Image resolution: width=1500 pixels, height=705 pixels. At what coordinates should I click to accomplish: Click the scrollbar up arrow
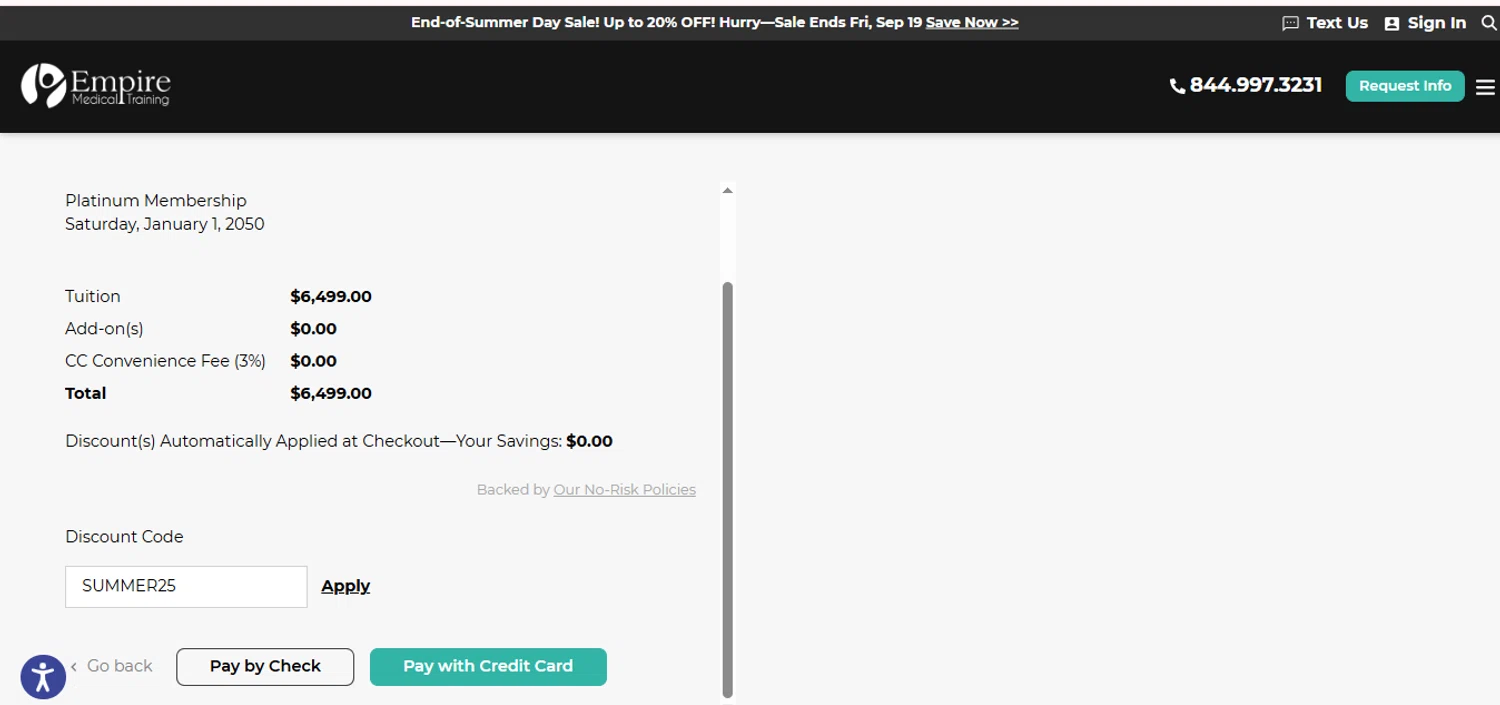(x=728, y=190)
